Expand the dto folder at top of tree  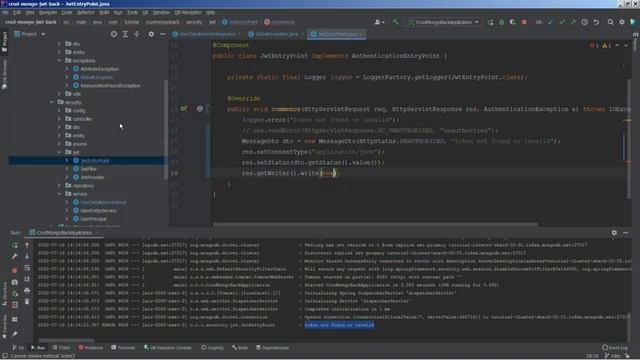click(59, 44)
